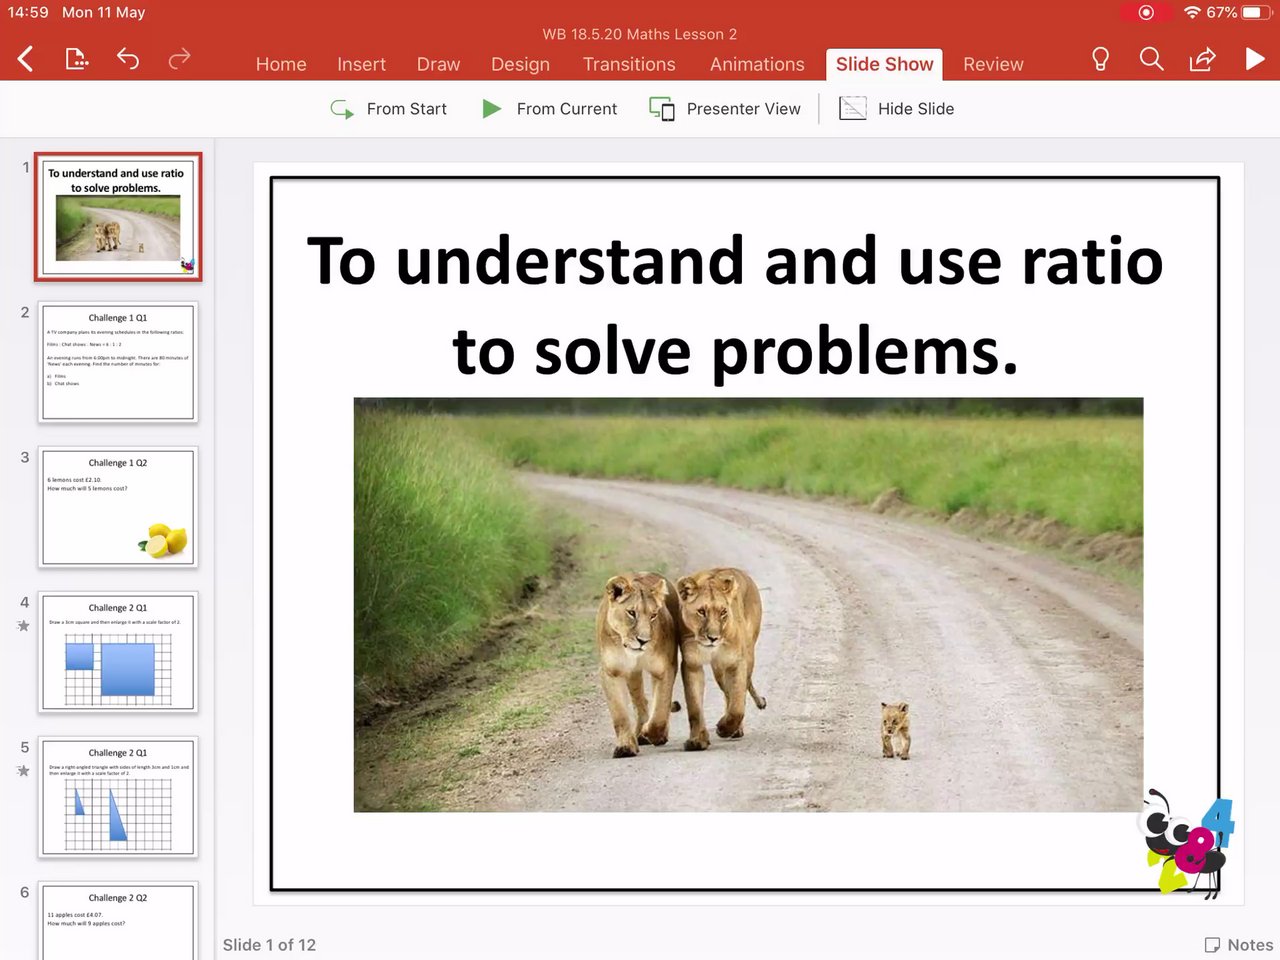Tap the From Start label
This screenshot has height=960, width=1280.
(x=407, y=109)
